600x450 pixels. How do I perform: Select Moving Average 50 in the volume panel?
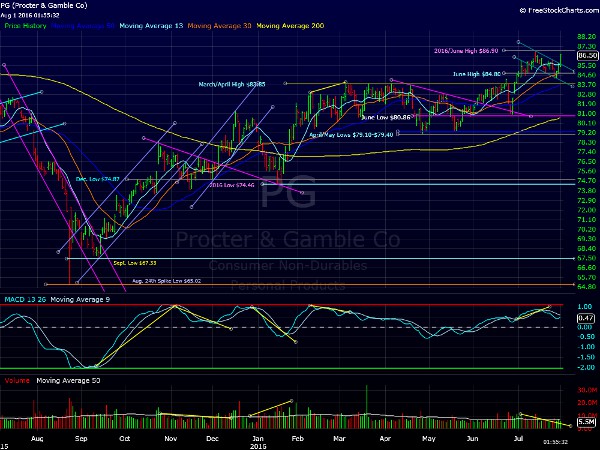[x=68, y=380]
